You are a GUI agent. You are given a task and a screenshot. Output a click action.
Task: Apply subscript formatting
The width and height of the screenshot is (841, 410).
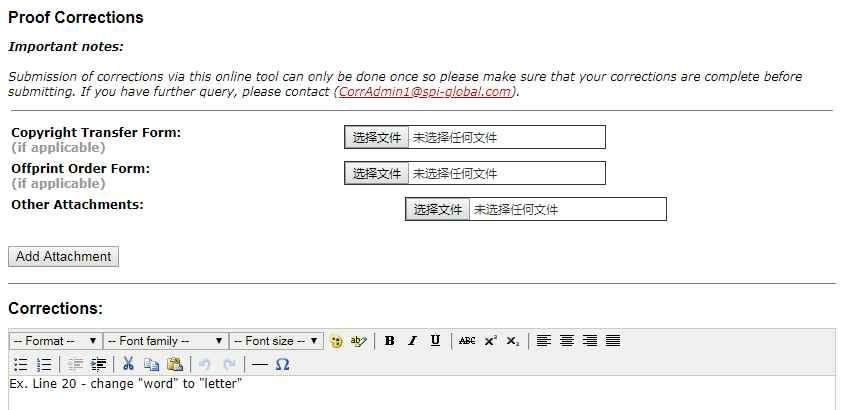pyautogui.click(x=513, y=341)
